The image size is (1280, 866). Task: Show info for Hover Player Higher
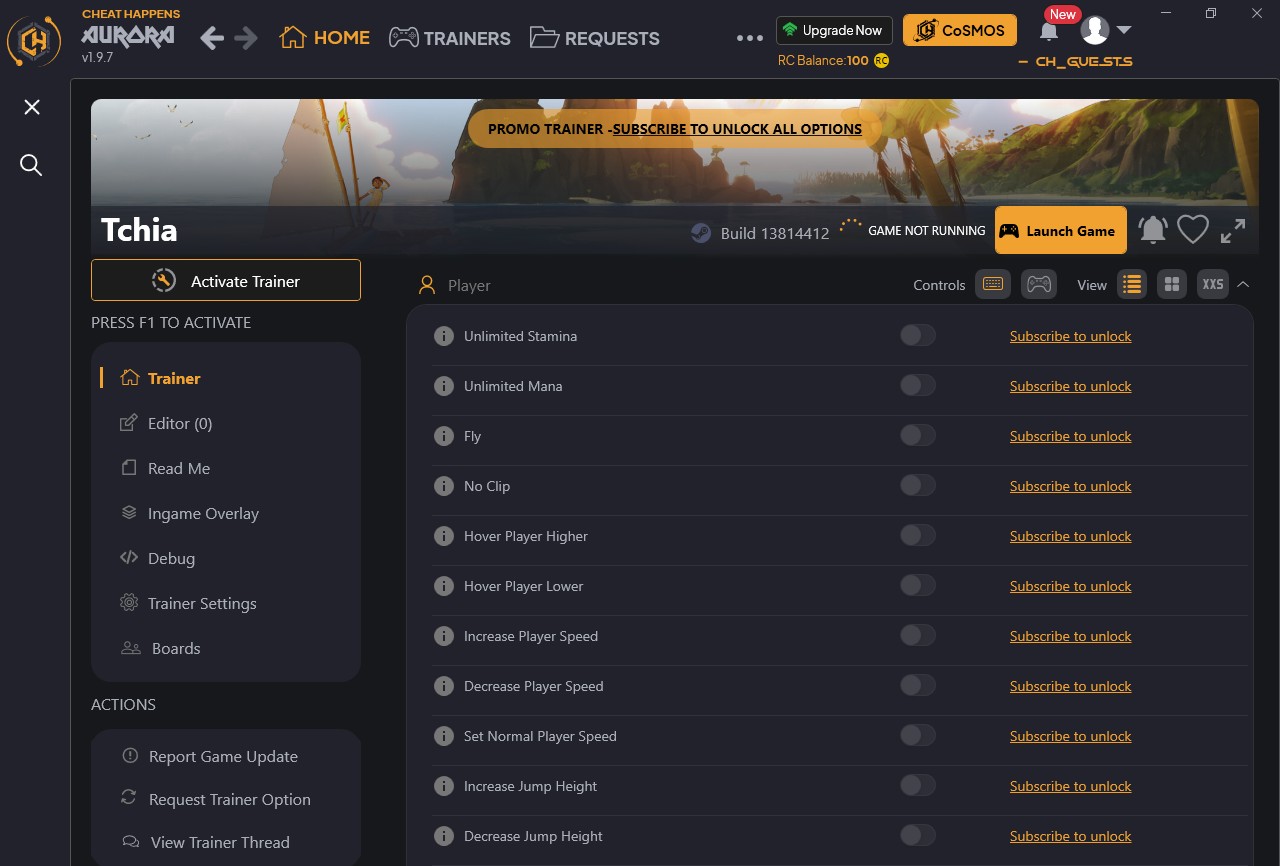(444, 536)
